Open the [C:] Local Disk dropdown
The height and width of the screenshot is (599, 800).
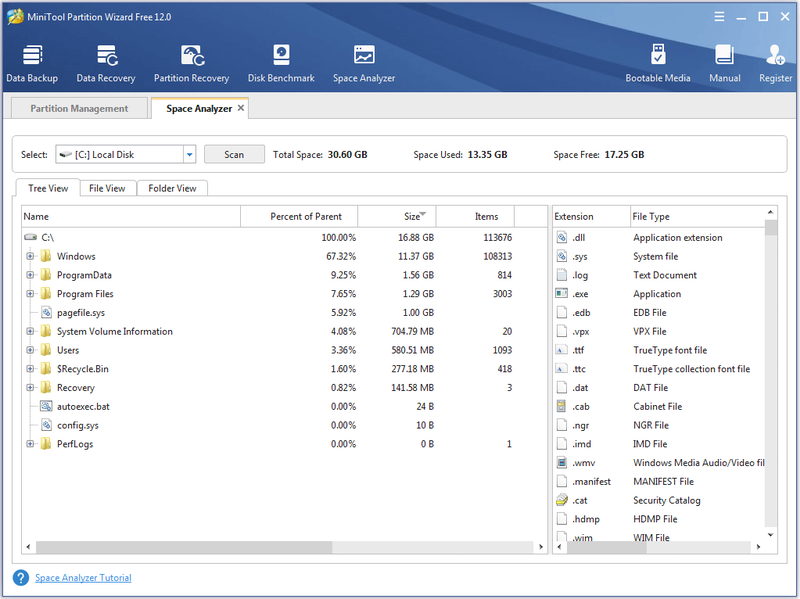tap(189, 155)
